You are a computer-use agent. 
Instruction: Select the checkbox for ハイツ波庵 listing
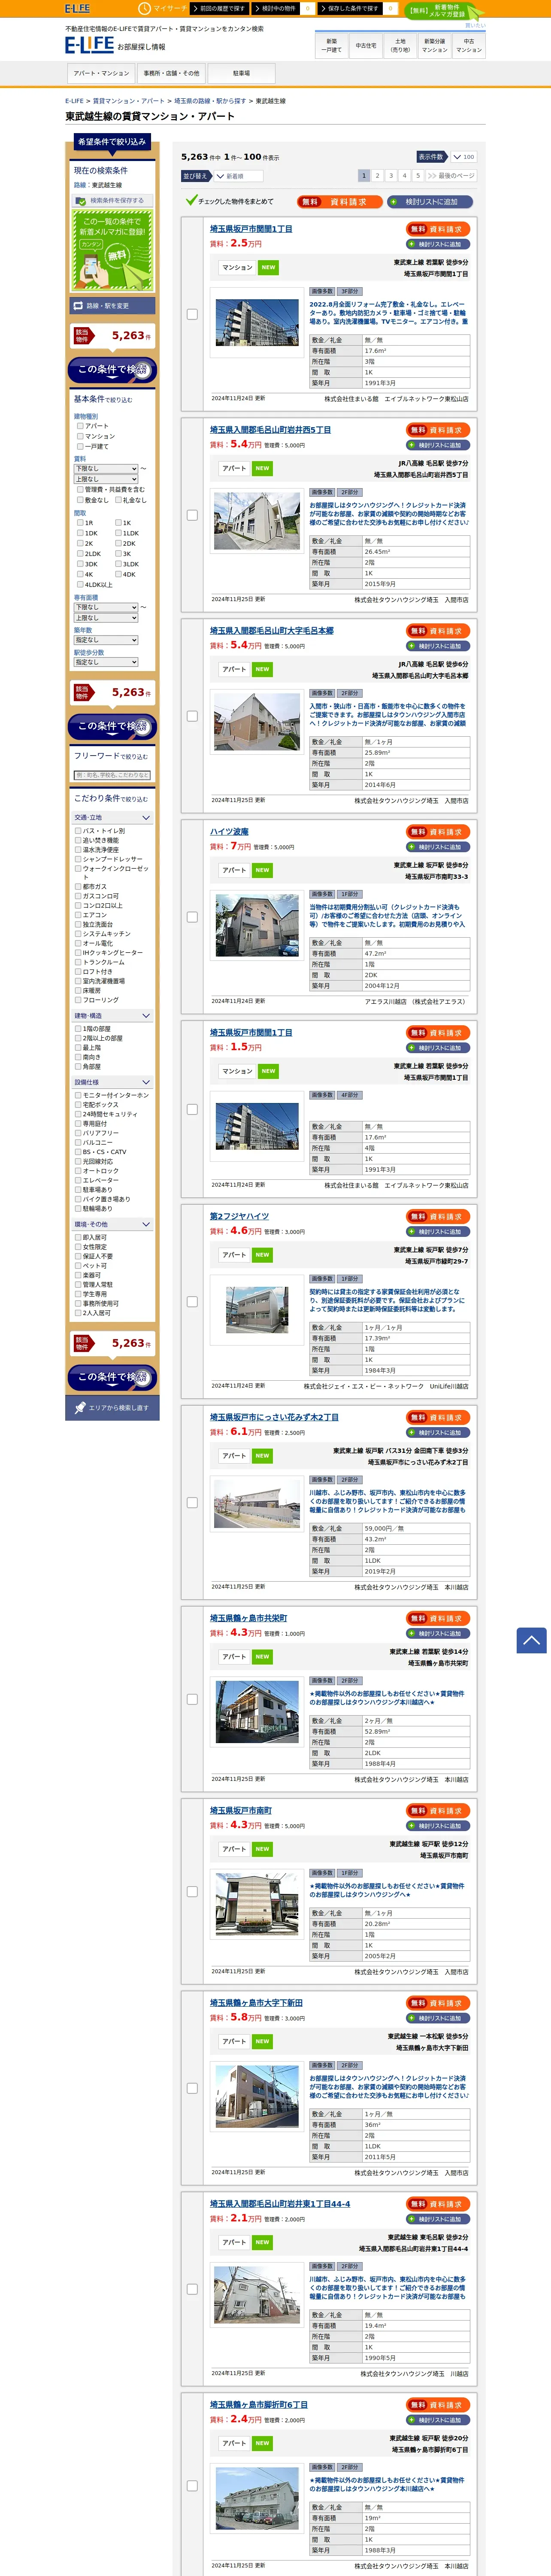tap(192, 917)
